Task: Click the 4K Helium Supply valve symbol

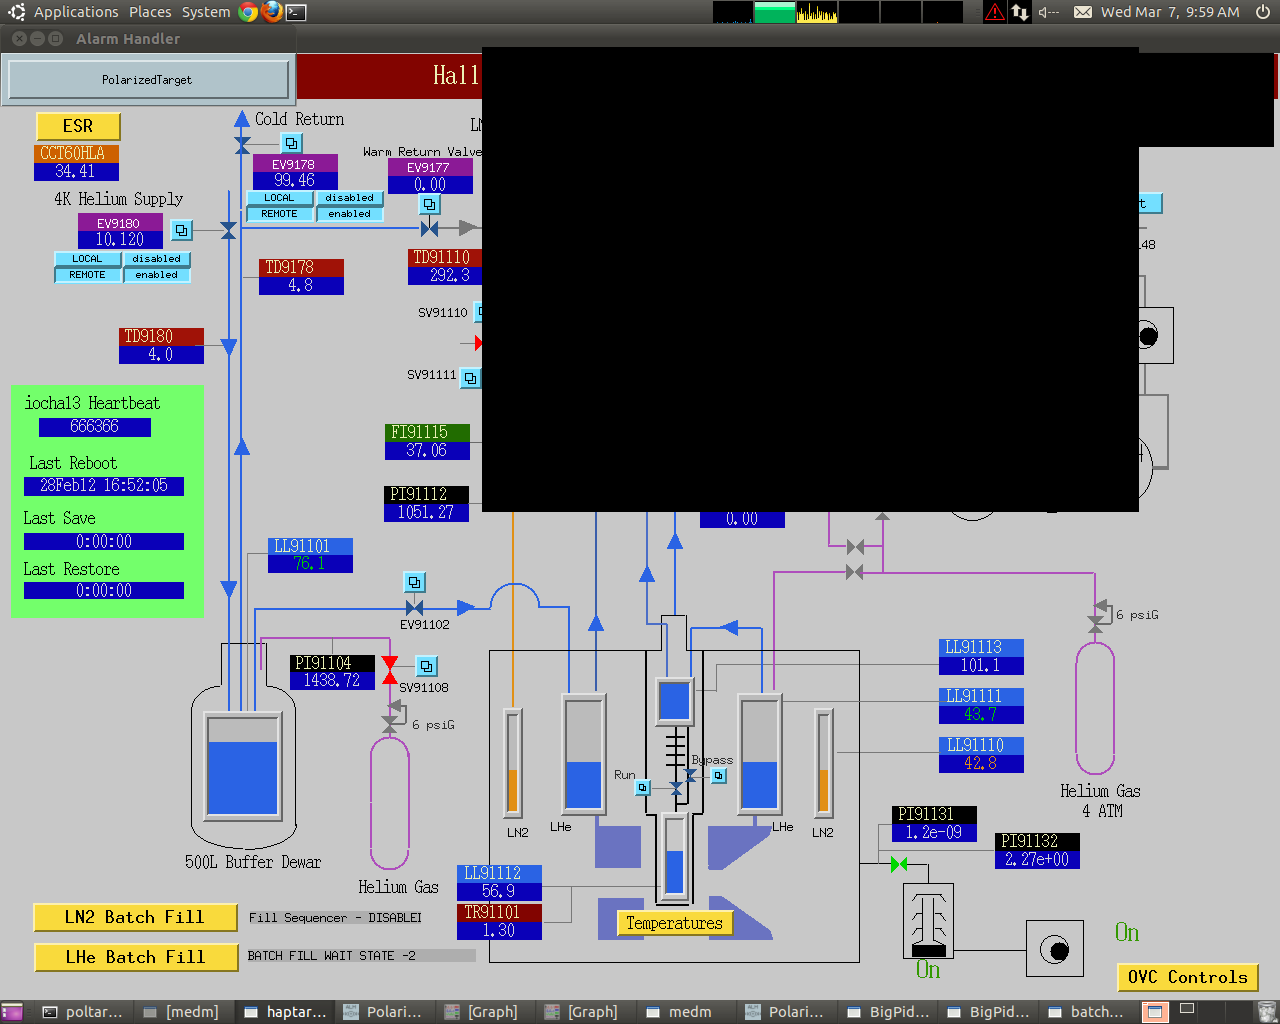Action: pos(228,231)
